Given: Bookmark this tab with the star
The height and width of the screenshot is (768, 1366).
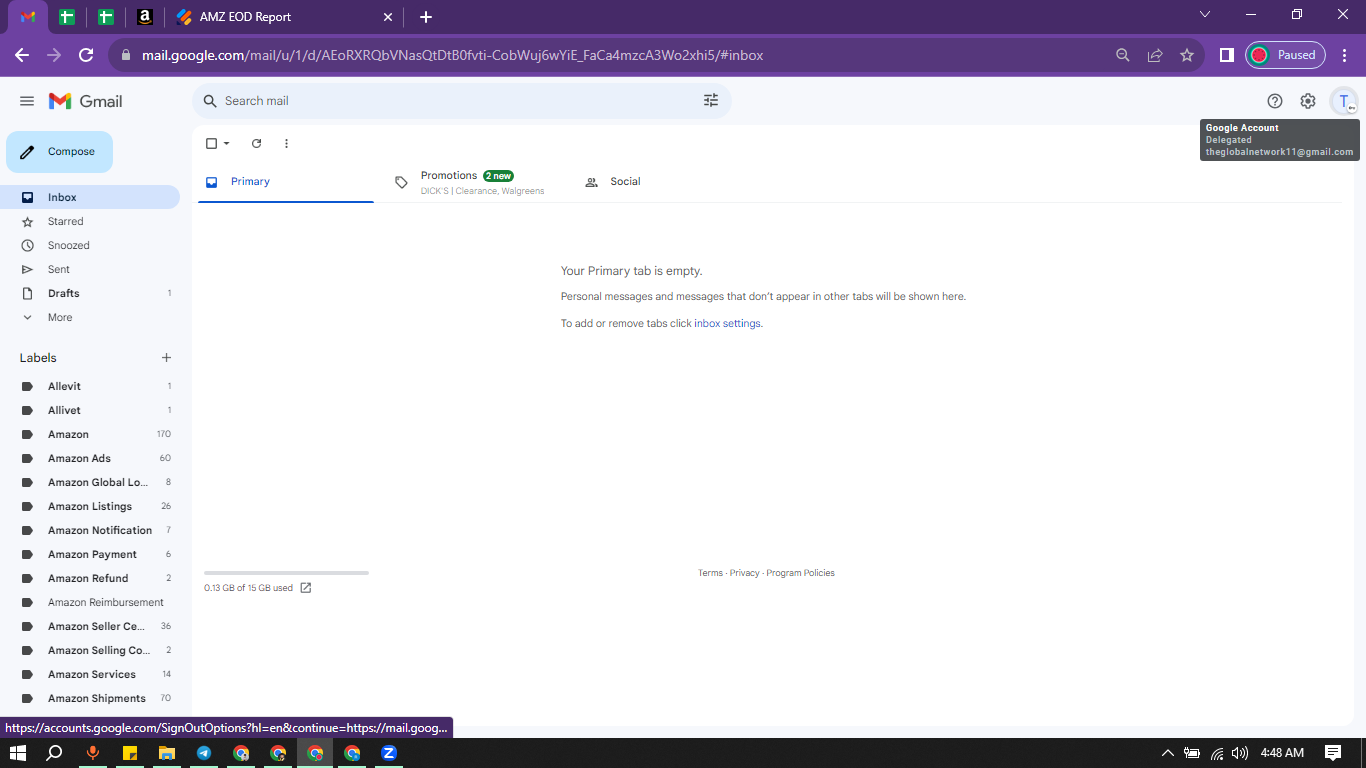Looking at the screenshot, I should pos(1187,55).
